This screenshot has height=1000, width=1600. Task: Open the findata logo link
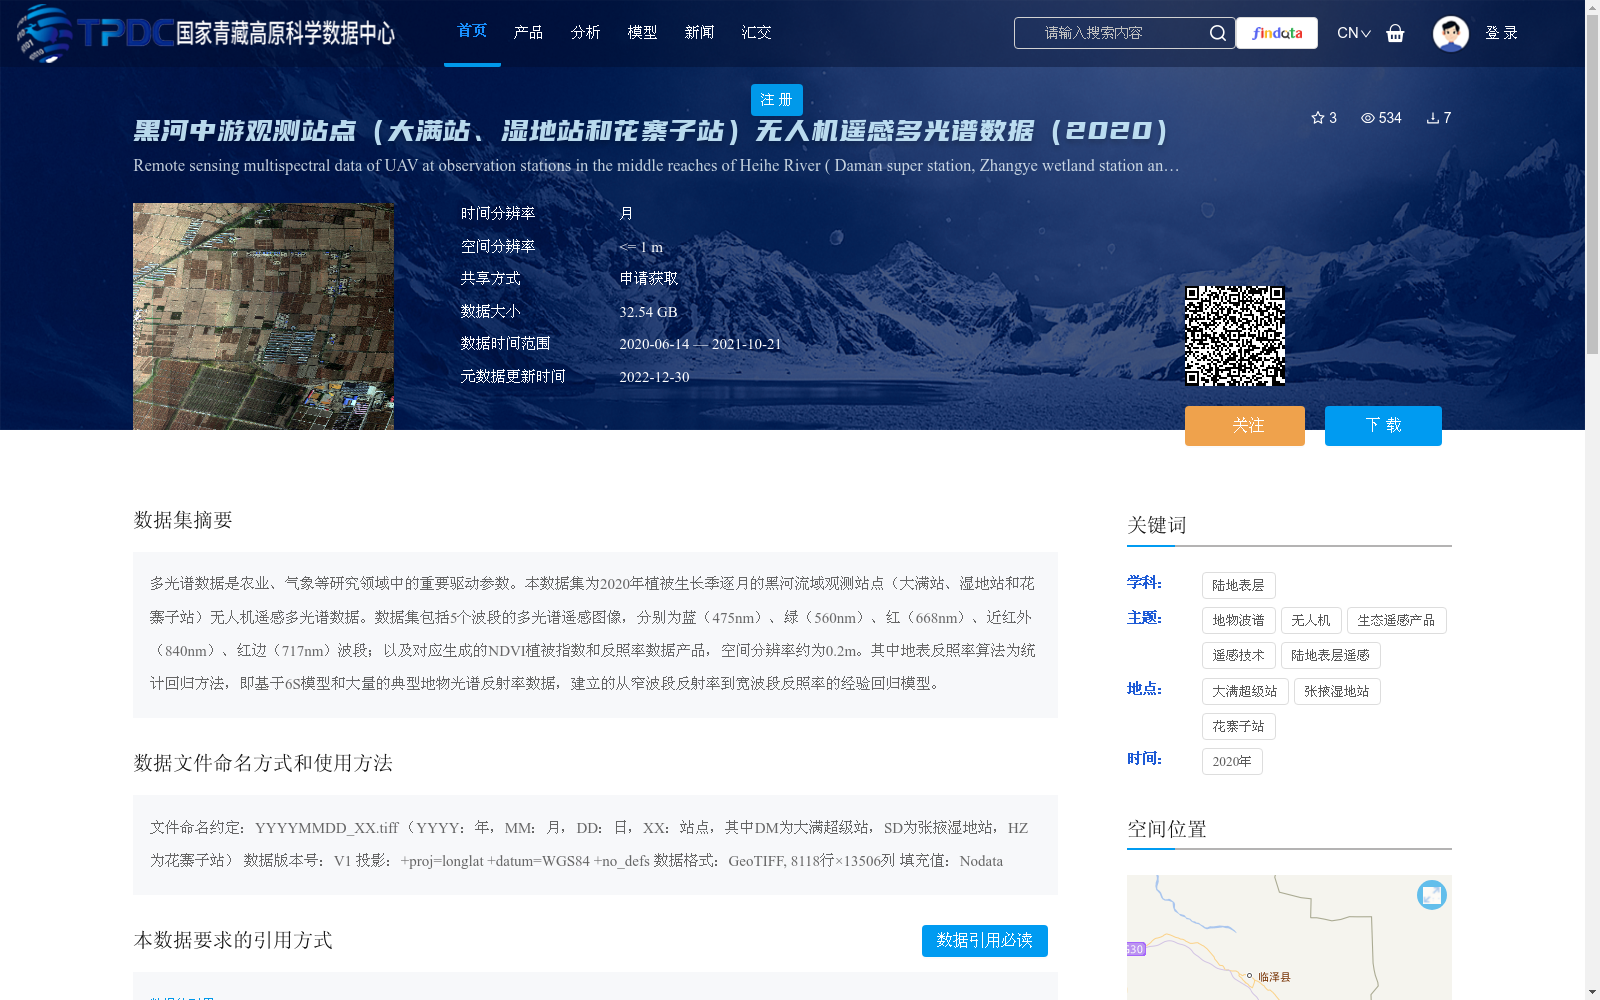click(x=1277, y=33)
